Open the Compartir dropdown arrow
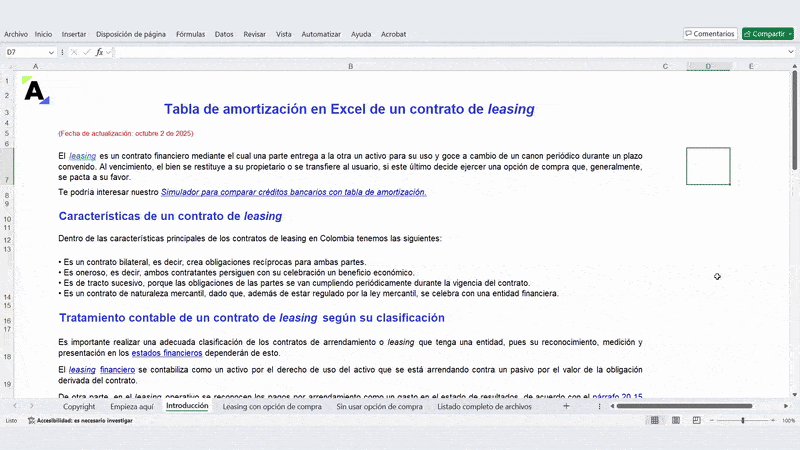This screenshot has width=800, height=450. (x=790, y=34)
